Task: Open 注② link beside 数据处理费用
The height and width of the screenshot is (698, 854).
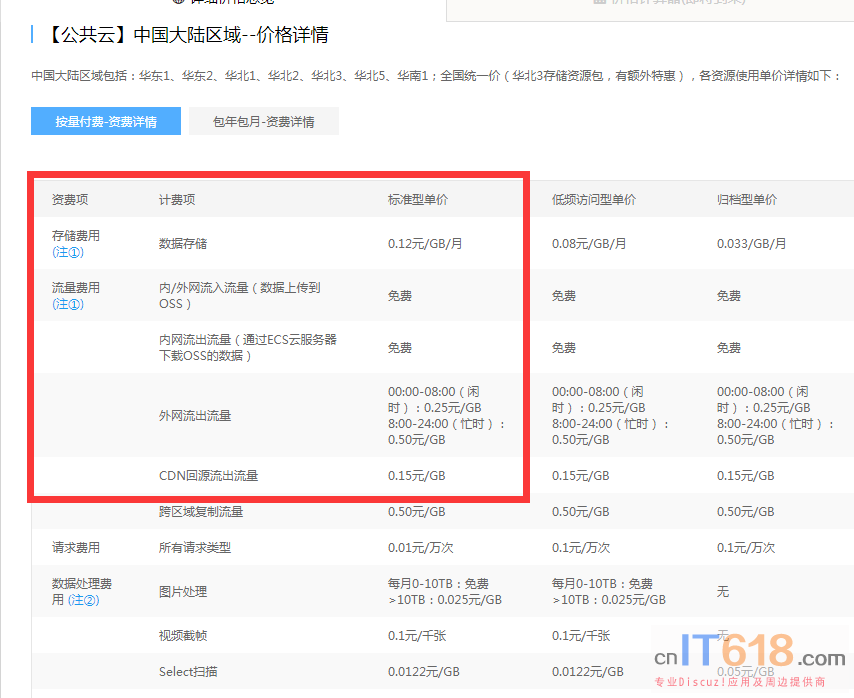Action: coord(84,600)
